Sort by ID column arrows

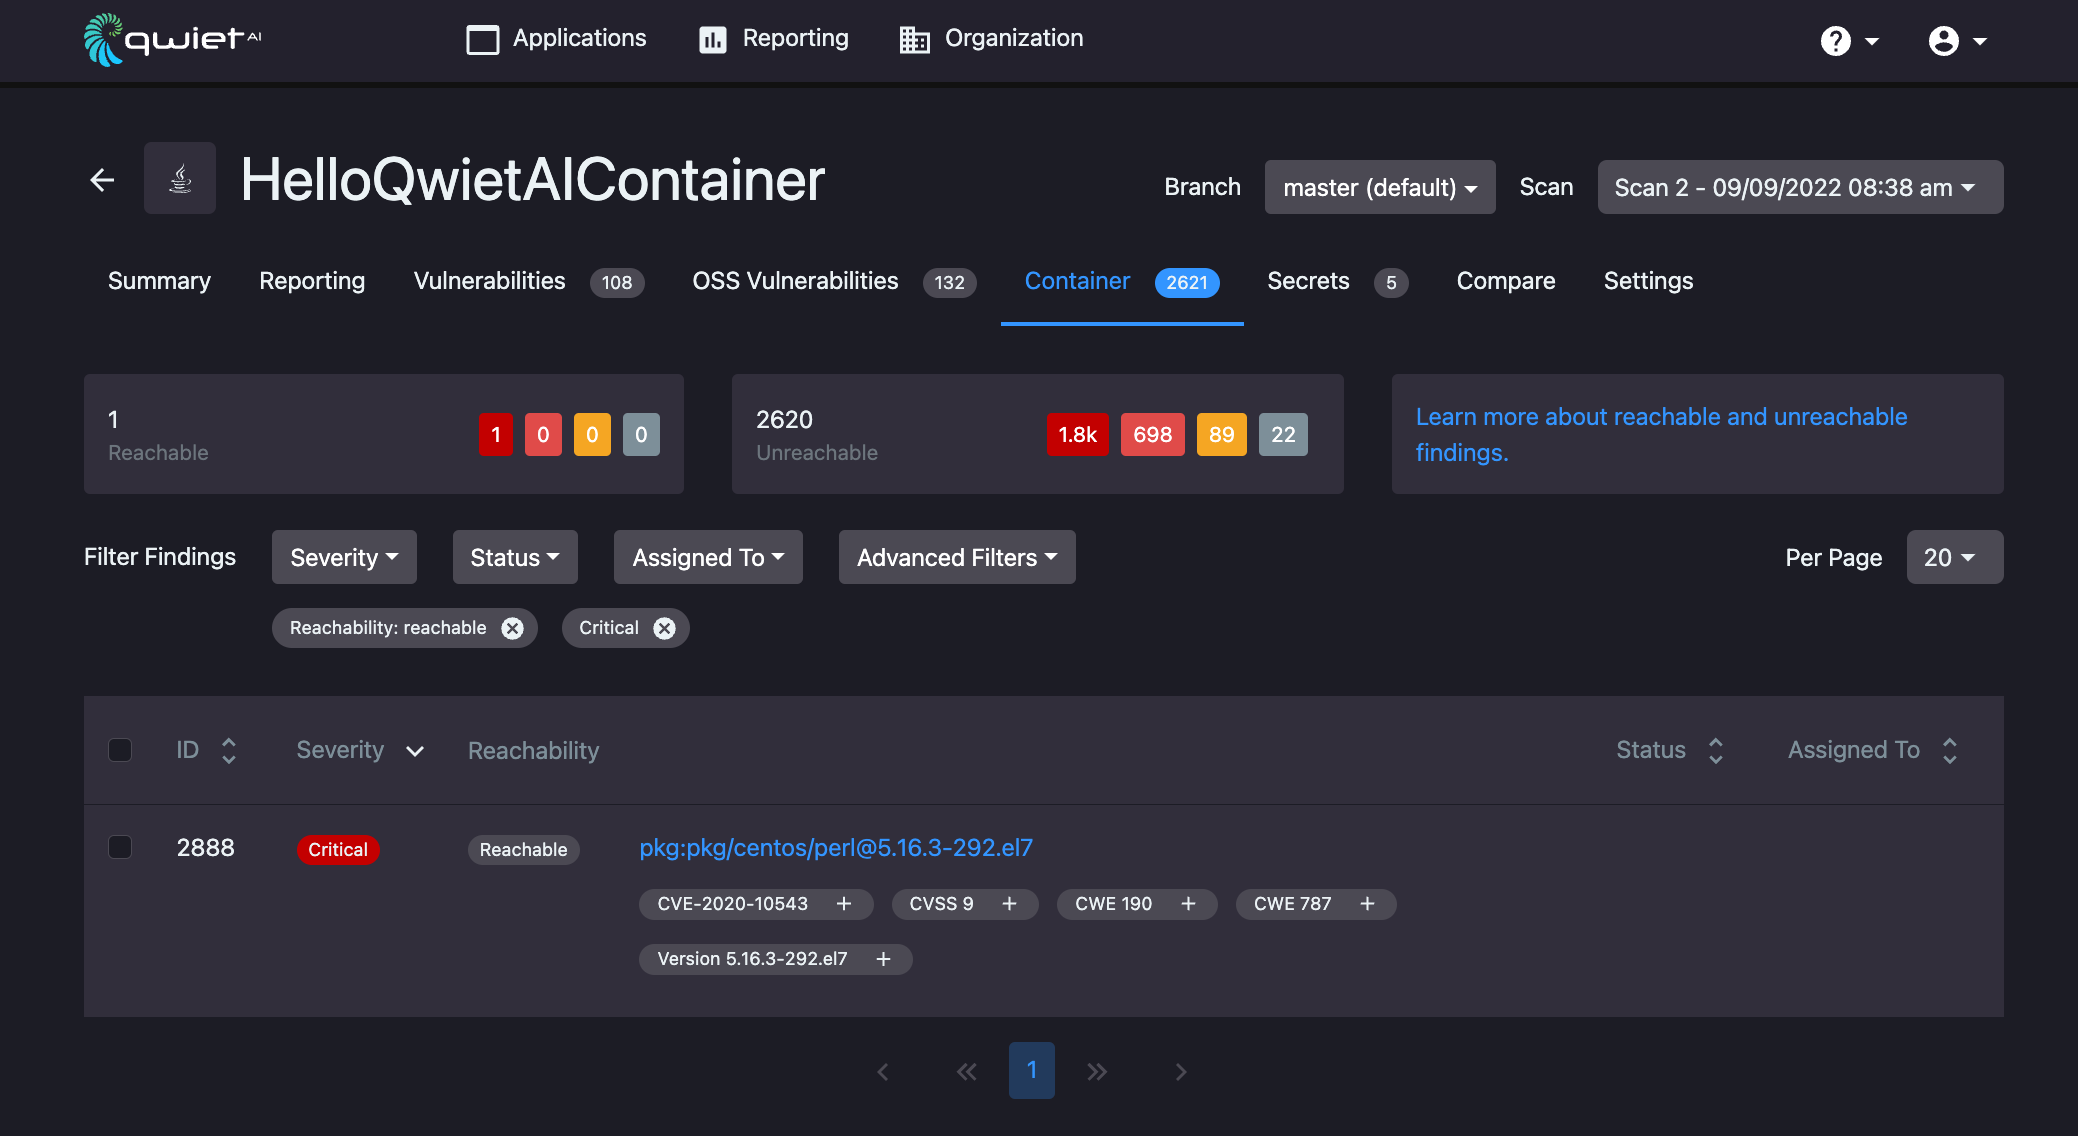[229, 751]
